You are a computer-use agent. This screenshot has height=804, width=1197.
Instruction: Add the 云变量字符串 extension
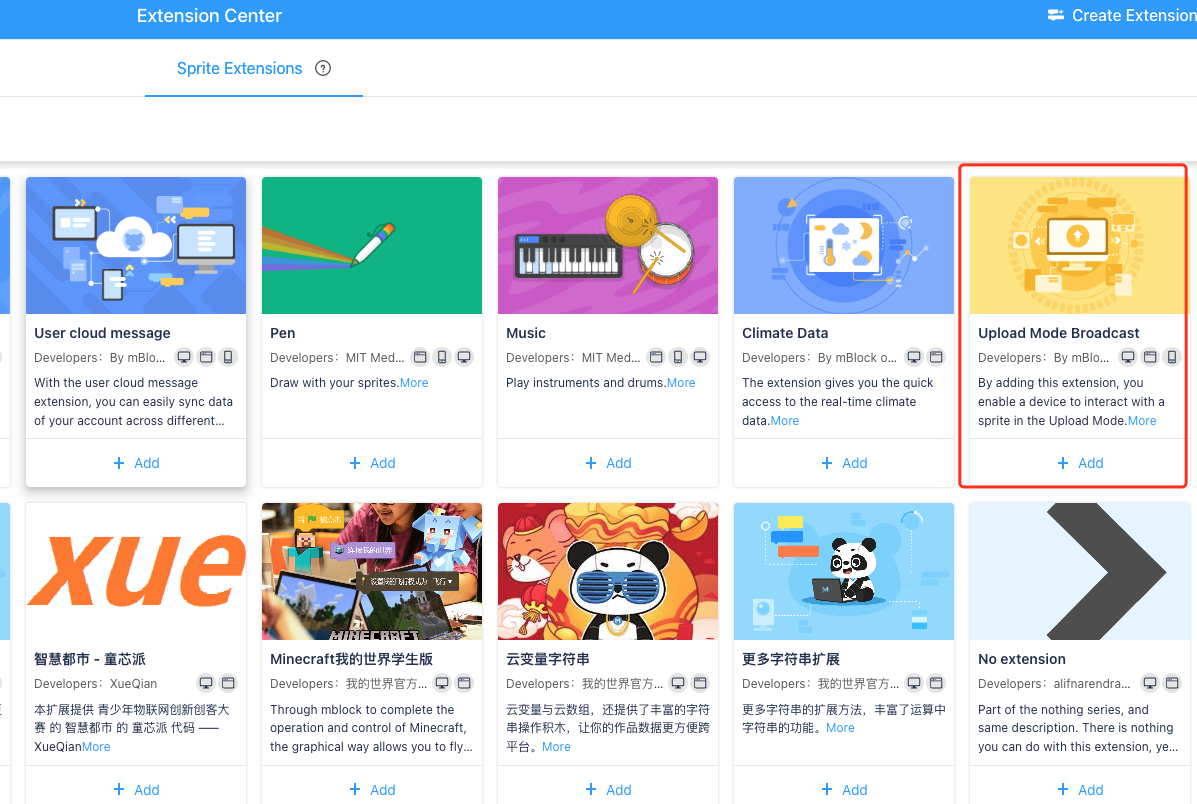608,789
